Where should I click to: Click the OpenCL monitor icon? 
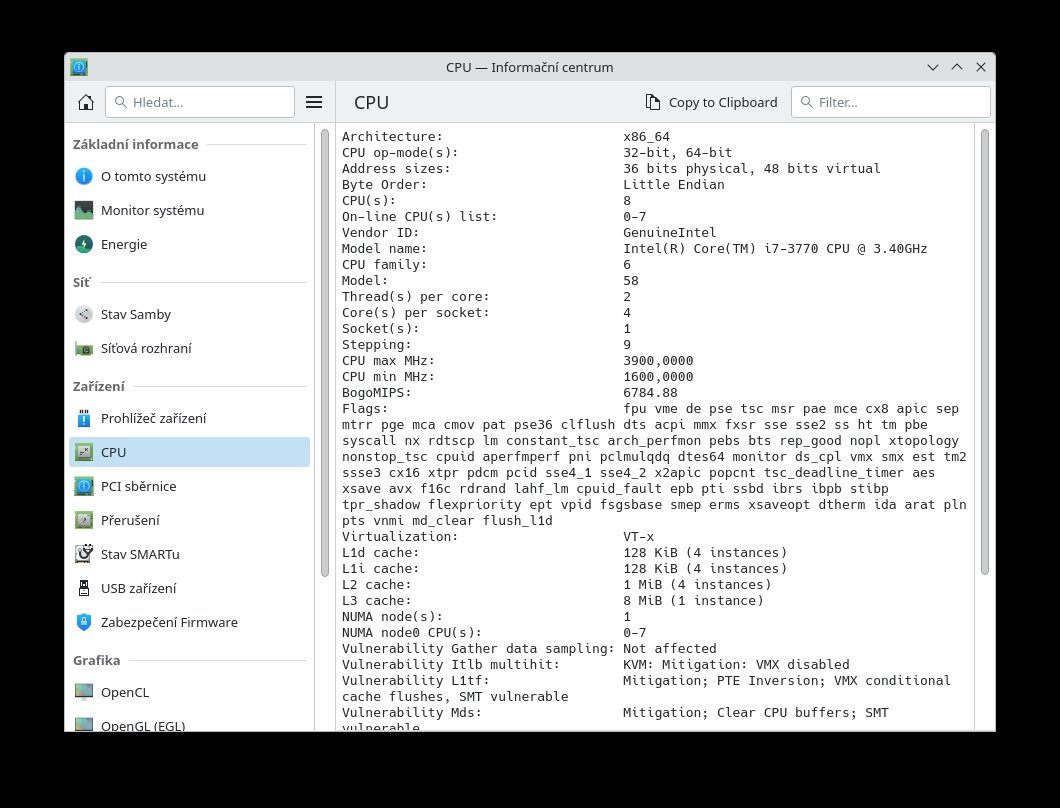pos(84,692)
